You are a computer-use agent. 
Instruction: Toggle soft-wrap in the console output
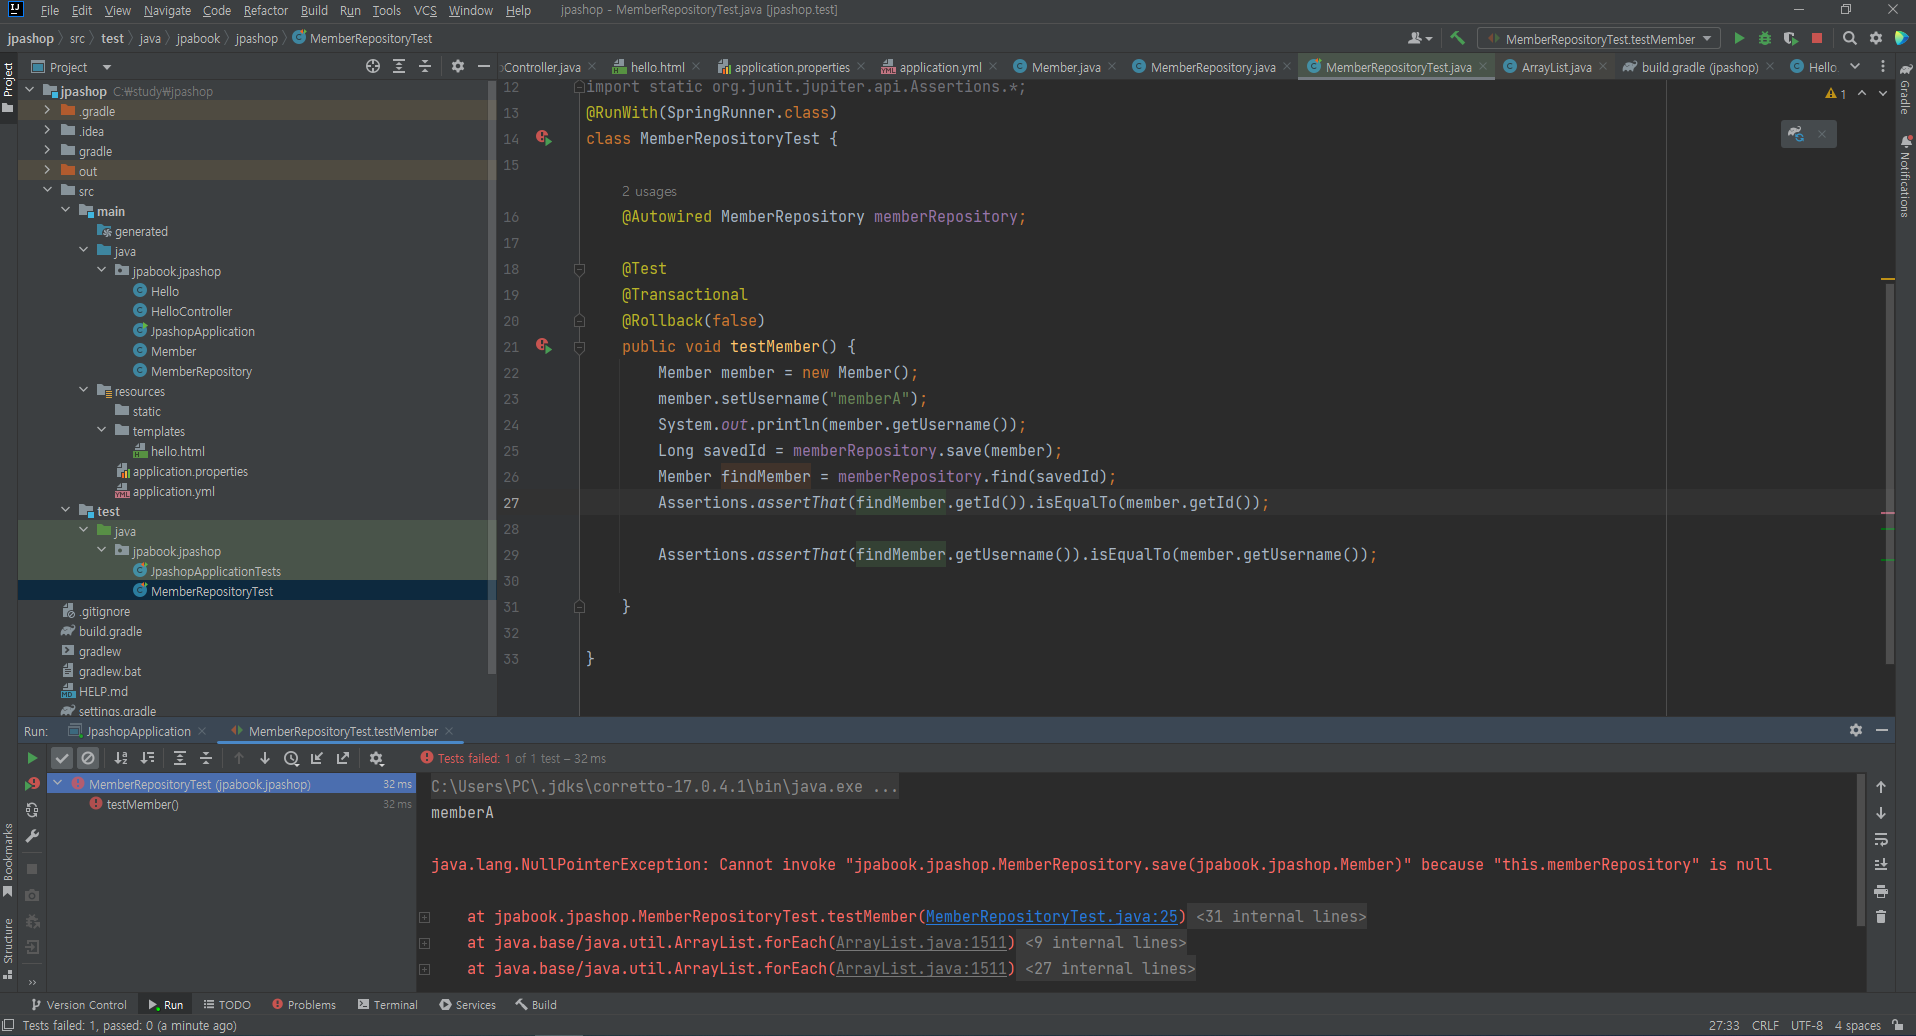click(x=1881, y=839)
